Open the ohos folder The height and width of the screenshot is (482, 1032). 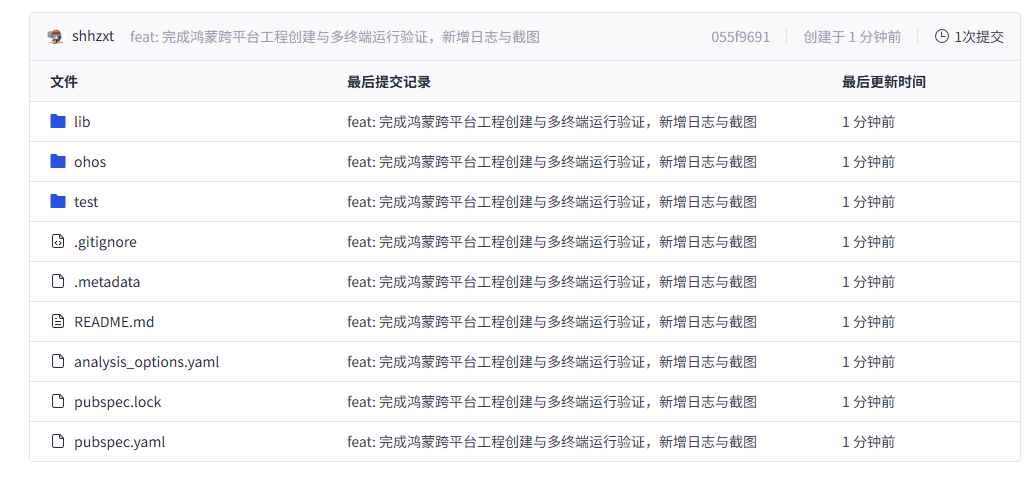click(x=90, y=162)
